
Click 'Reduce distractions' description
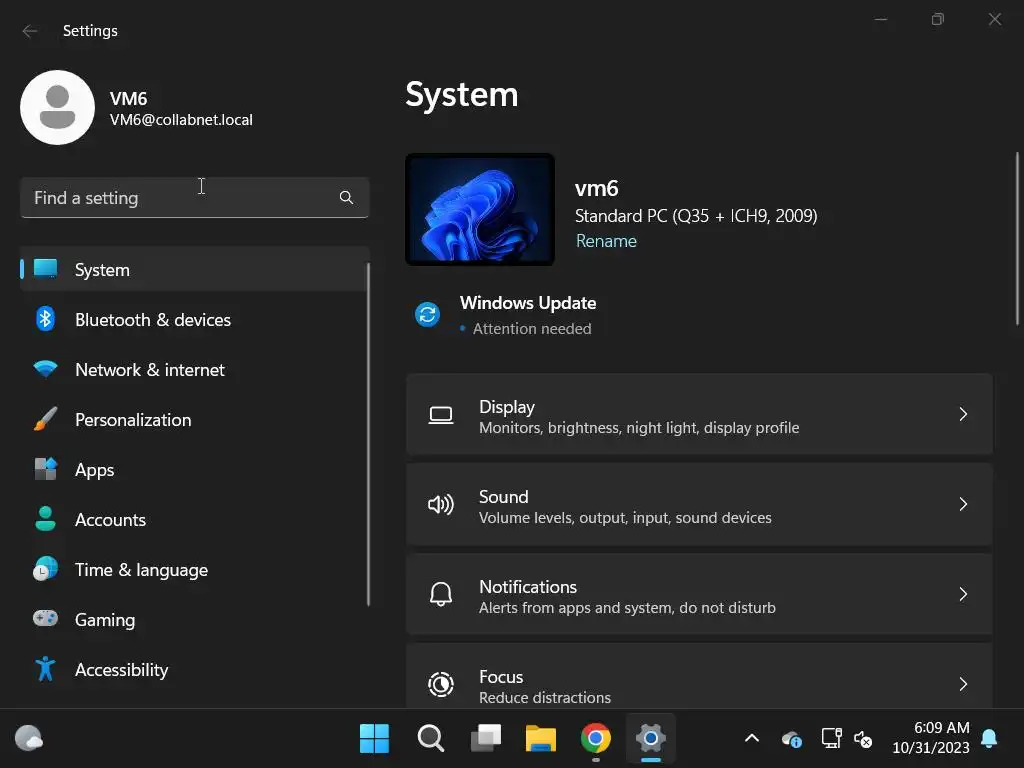pyautogui.click(x=545, y=697)
